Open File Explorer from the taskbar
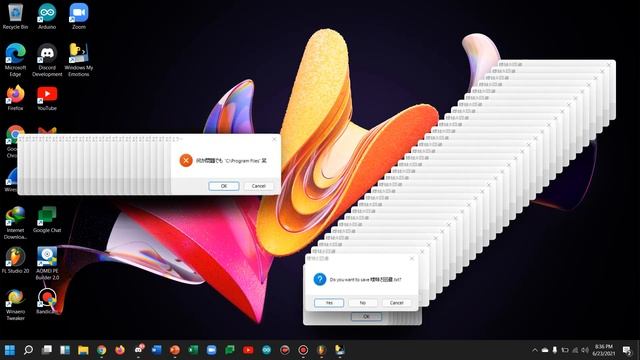 (x=83, y=350)
